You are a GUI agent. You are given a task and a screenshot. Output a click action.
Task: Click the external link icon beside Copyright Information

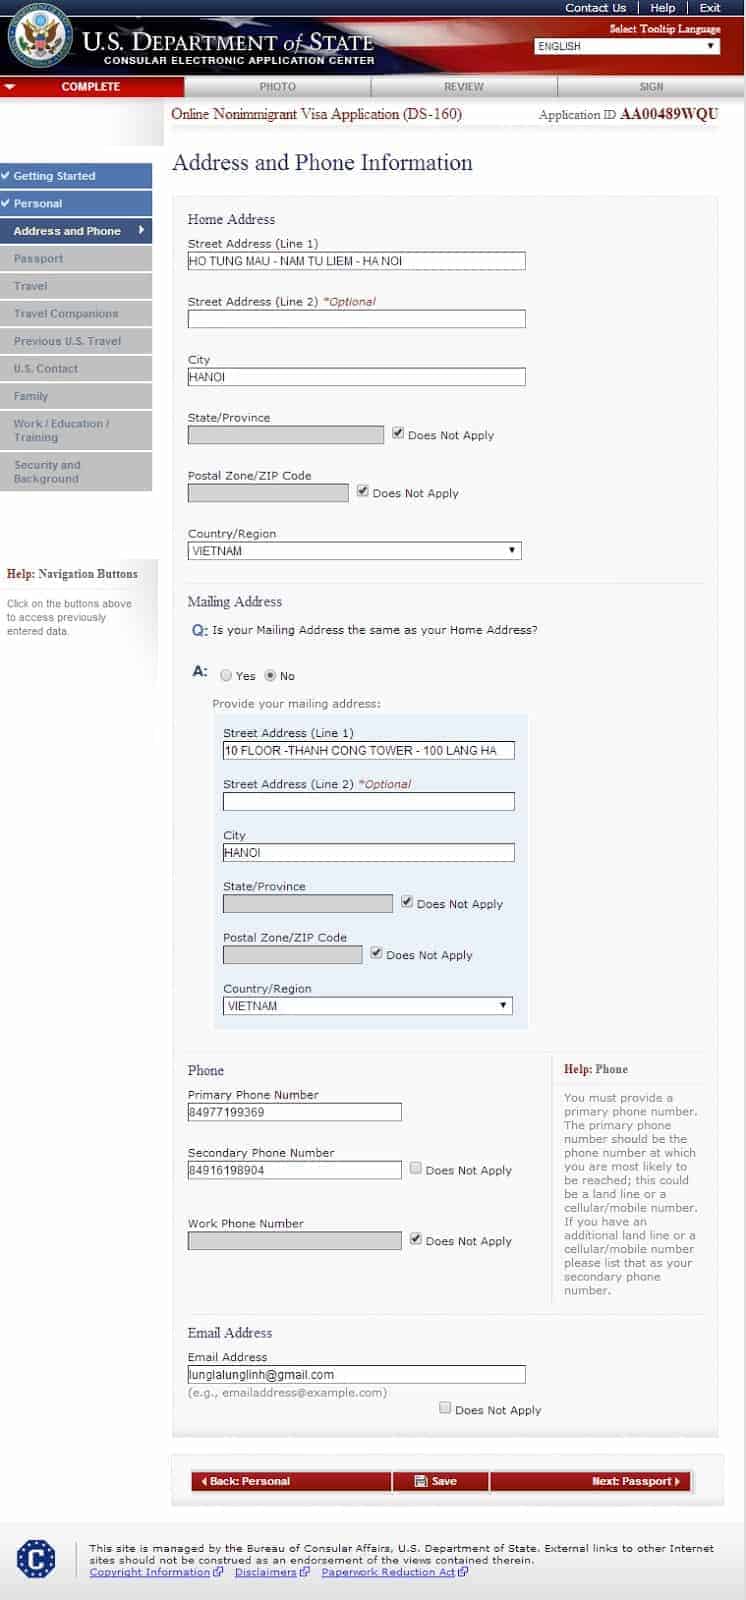click(x=218, y=1572)
